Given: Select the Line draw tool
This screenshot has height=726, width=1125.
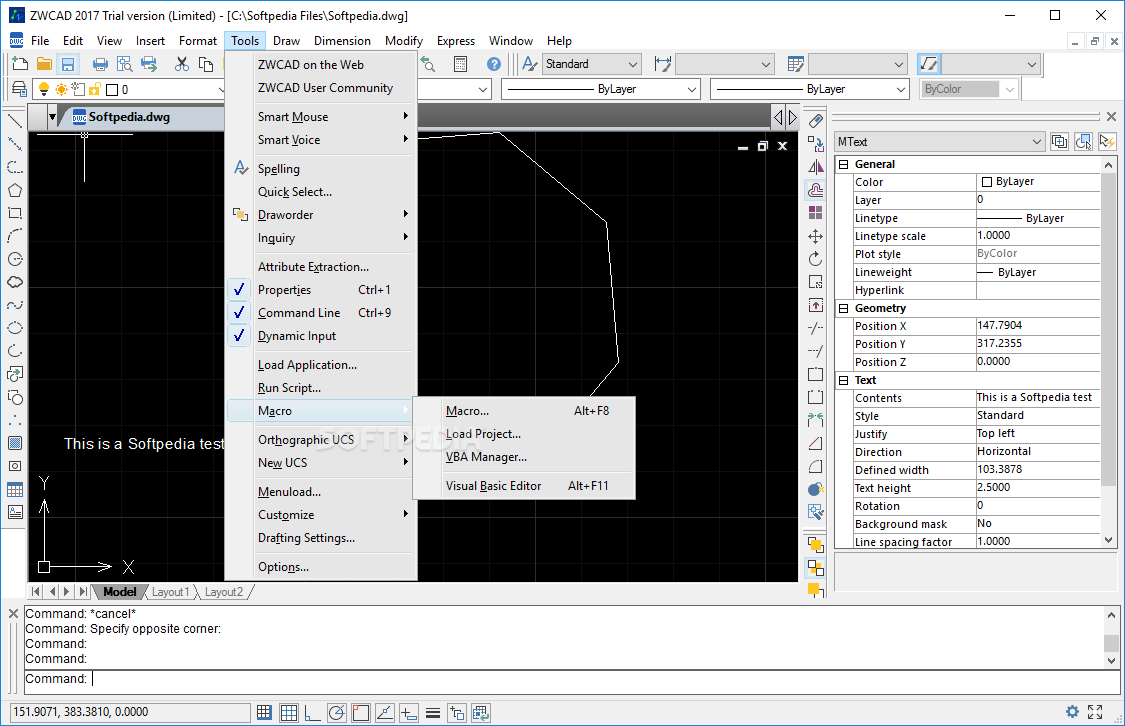Looking at the screenshot, I should [14, 121].
